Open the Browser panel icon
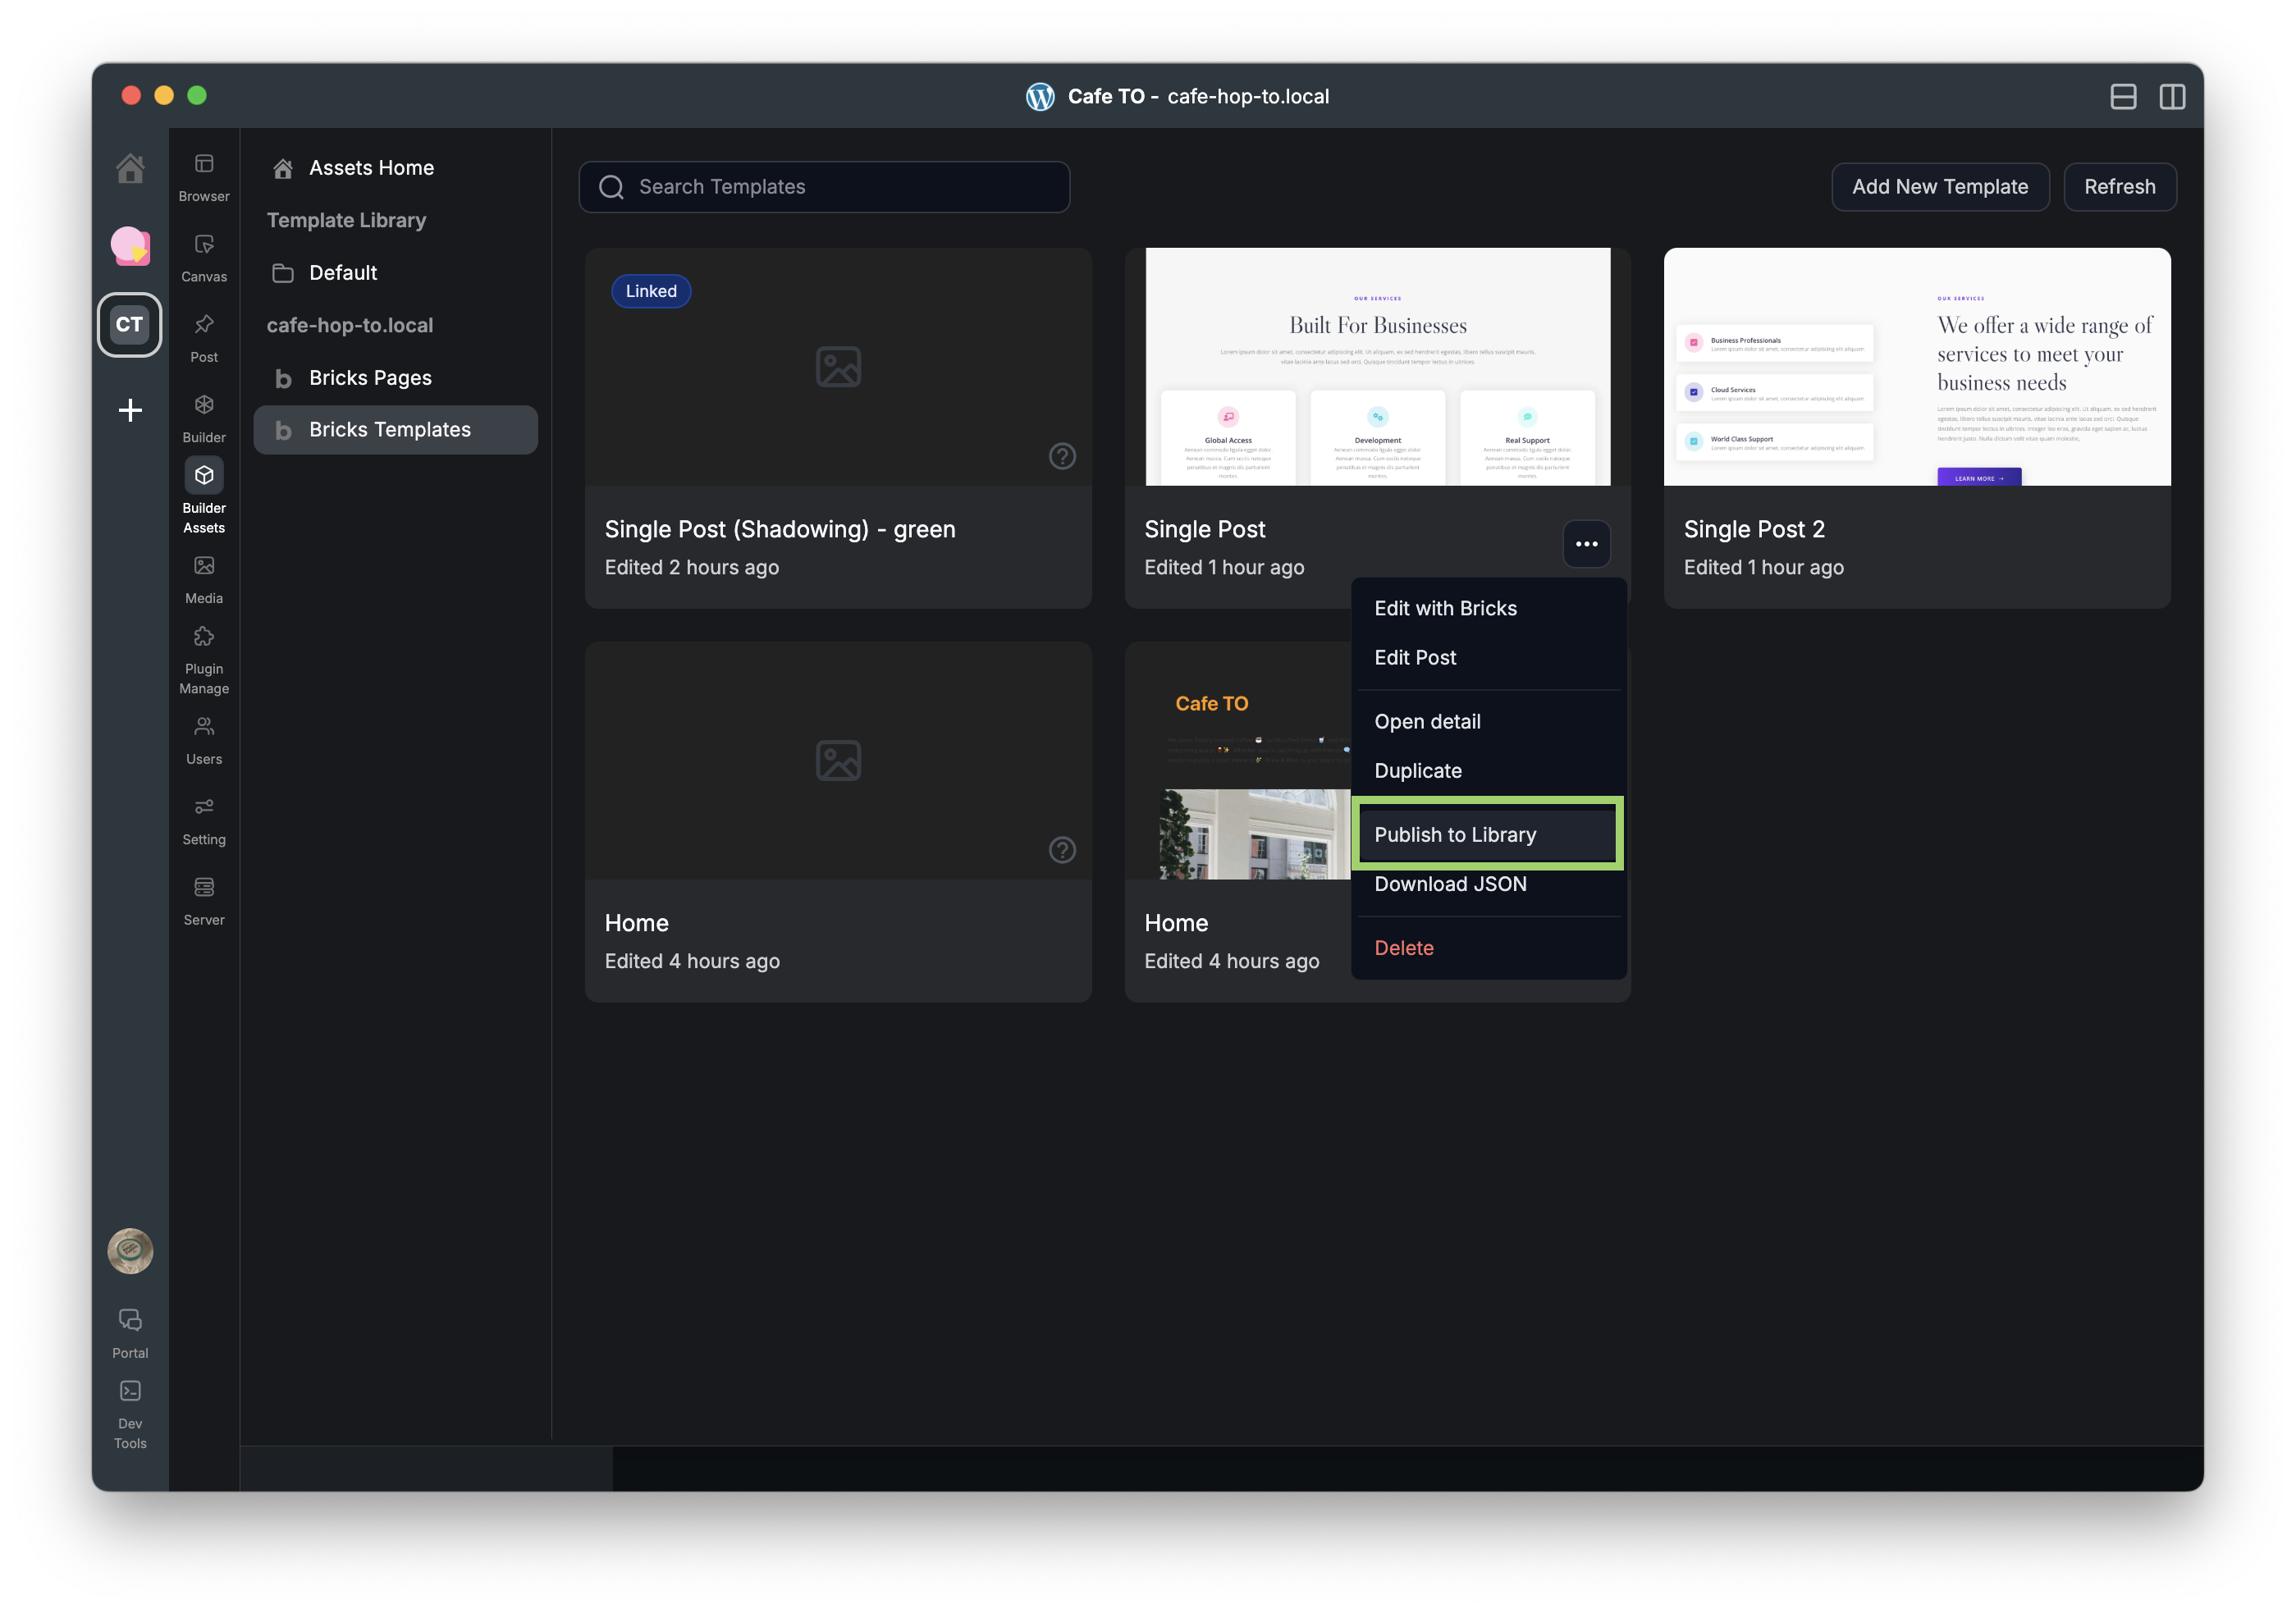2296x1613 pixels. click(x=204, y=164)
